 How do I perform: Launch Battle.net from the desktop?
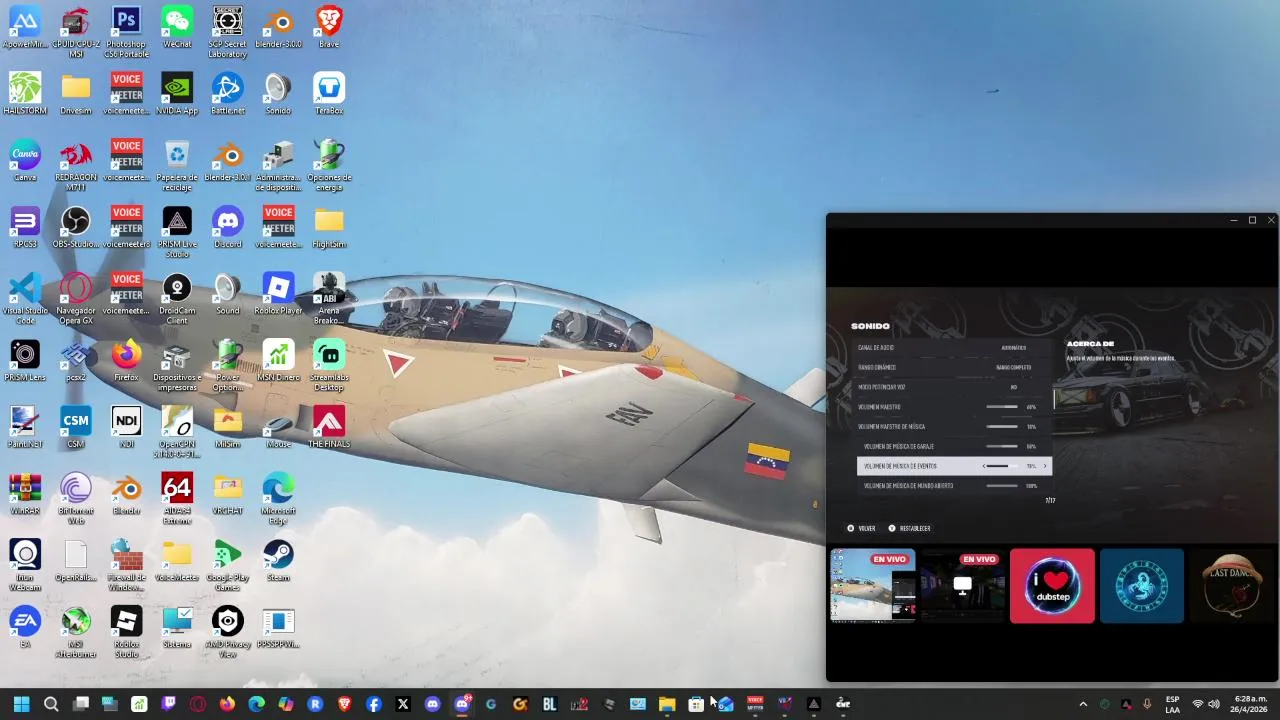(x=228, y=94)
